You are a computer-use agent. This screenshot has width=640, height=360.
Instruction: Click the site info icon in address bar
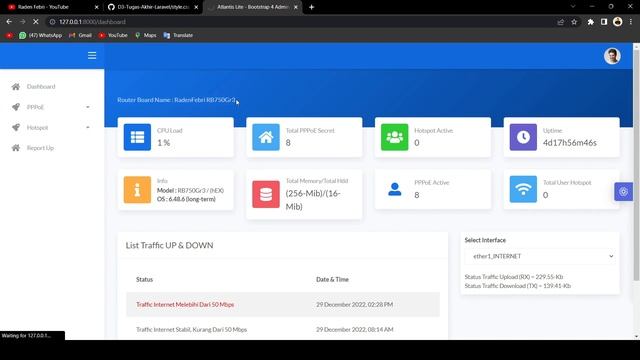click(52, 22)
